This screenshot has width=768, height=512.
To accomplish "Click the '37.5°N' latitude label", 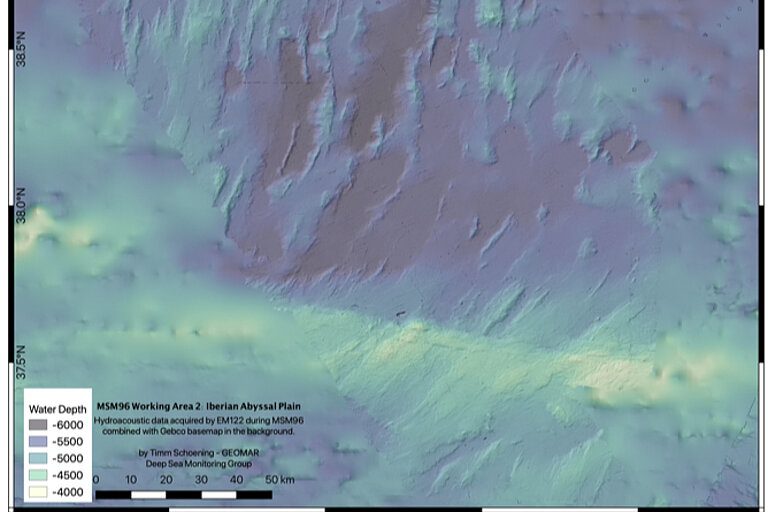I will [x=21, y=362].
